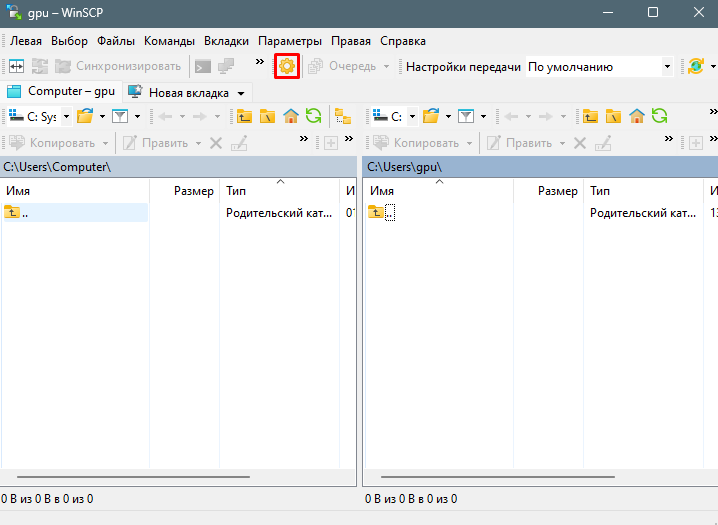Click the globe refresh icon at toolbar end
718x525 pixels.
(696, 66)
